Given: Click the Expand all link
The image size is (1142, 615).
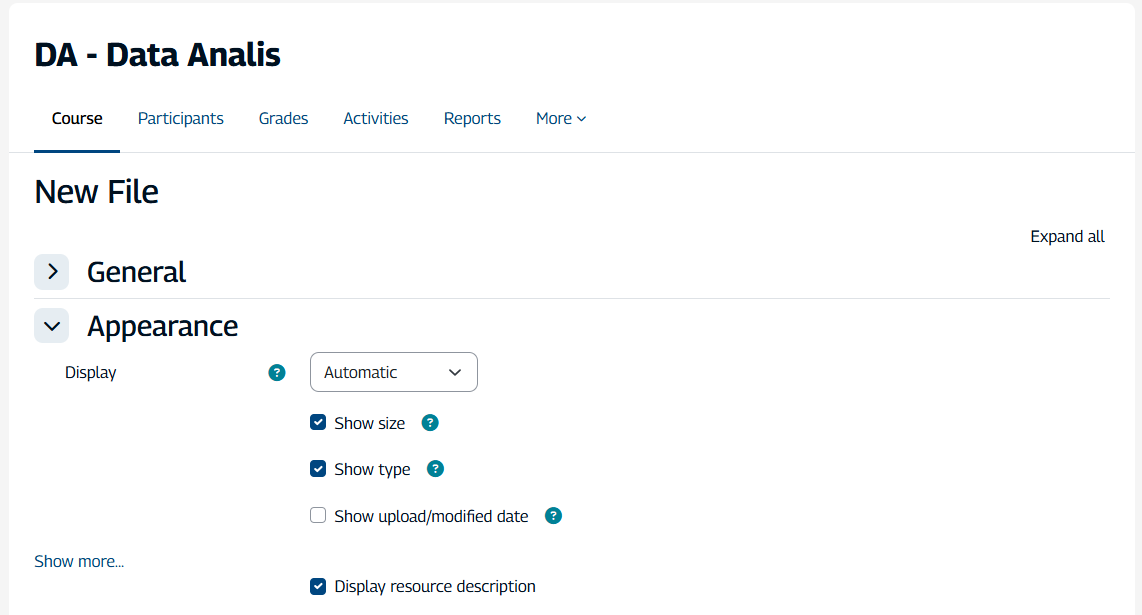Looking at the screenshot, I should [1067, 237].
